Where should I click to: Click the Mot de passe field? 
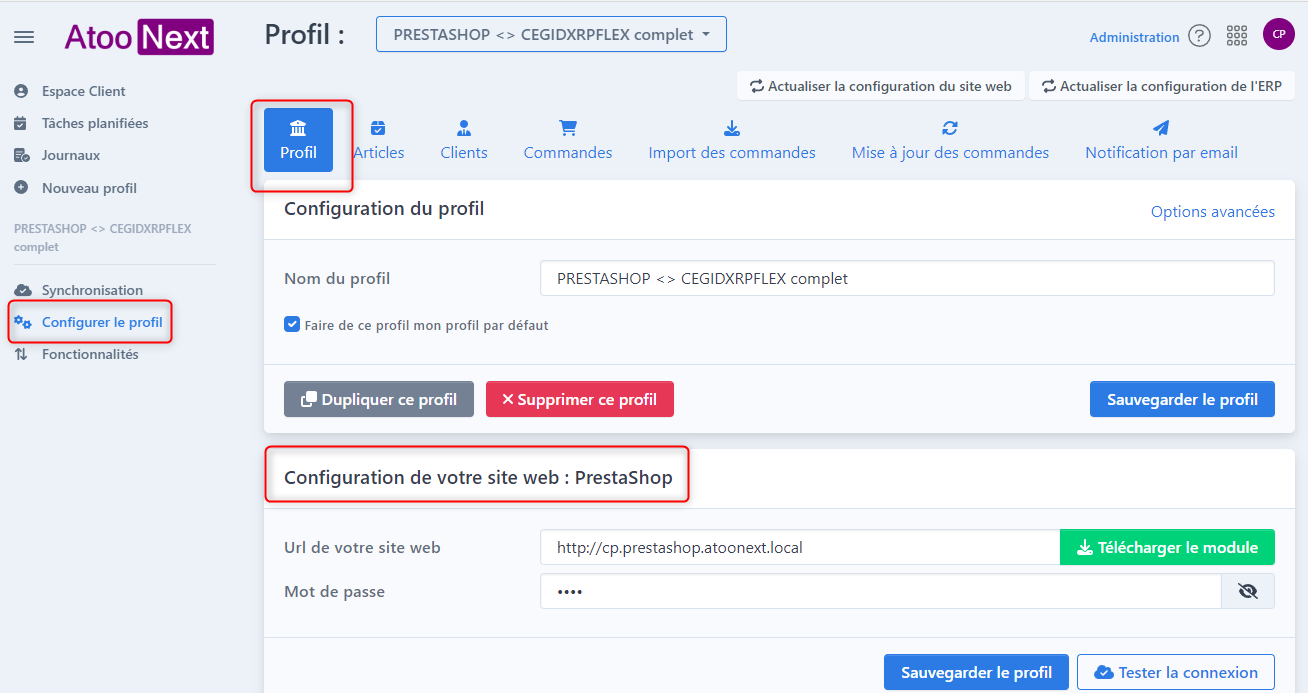pyautogui.click(x=881, y=591)
